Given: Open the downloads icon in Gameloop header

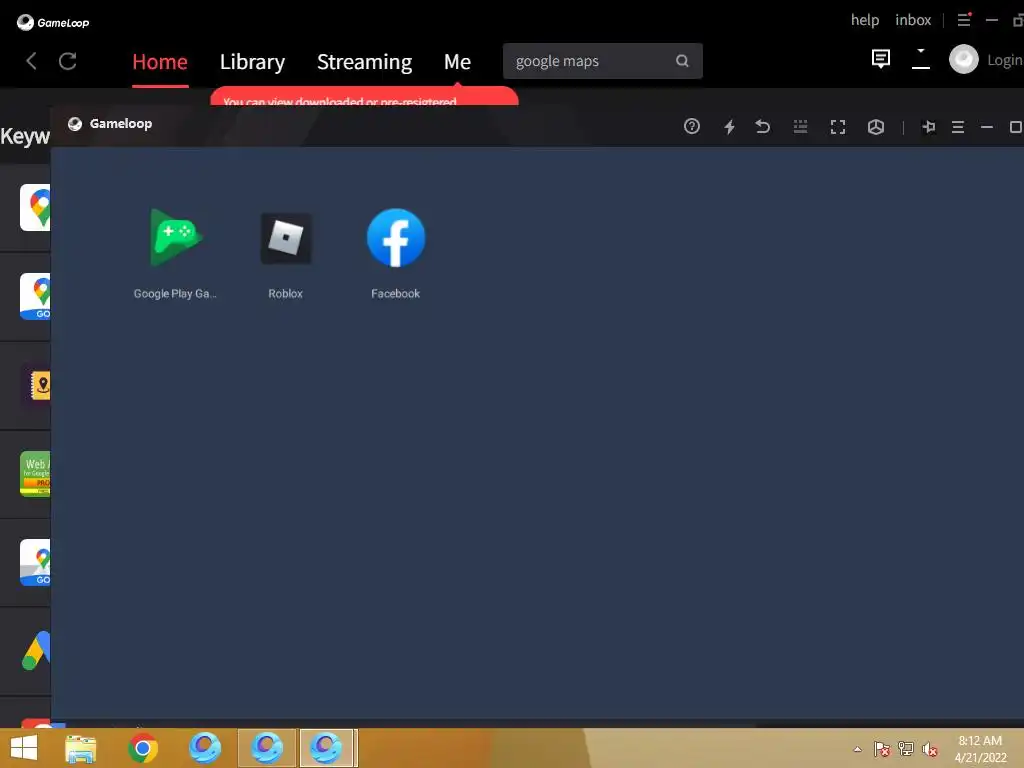Looking at the screenshot, I should pos(921,59).
